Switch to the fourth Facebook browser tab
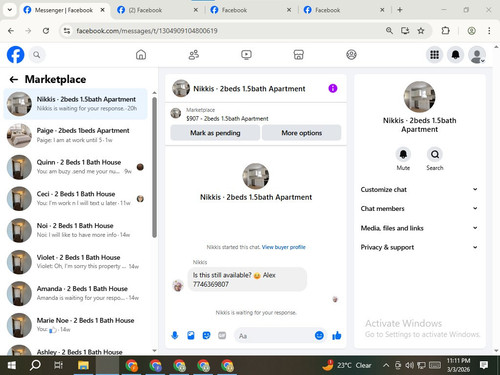Viewport: 500px width, 375px height. pos(344,10)
